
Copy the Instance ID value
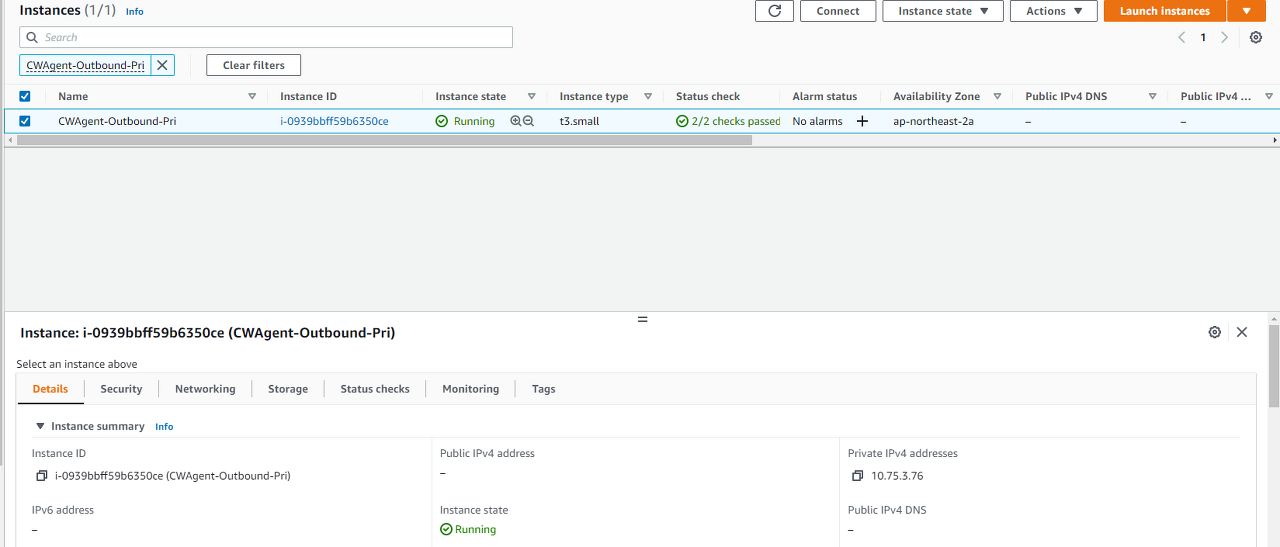[x=42, y=476]
